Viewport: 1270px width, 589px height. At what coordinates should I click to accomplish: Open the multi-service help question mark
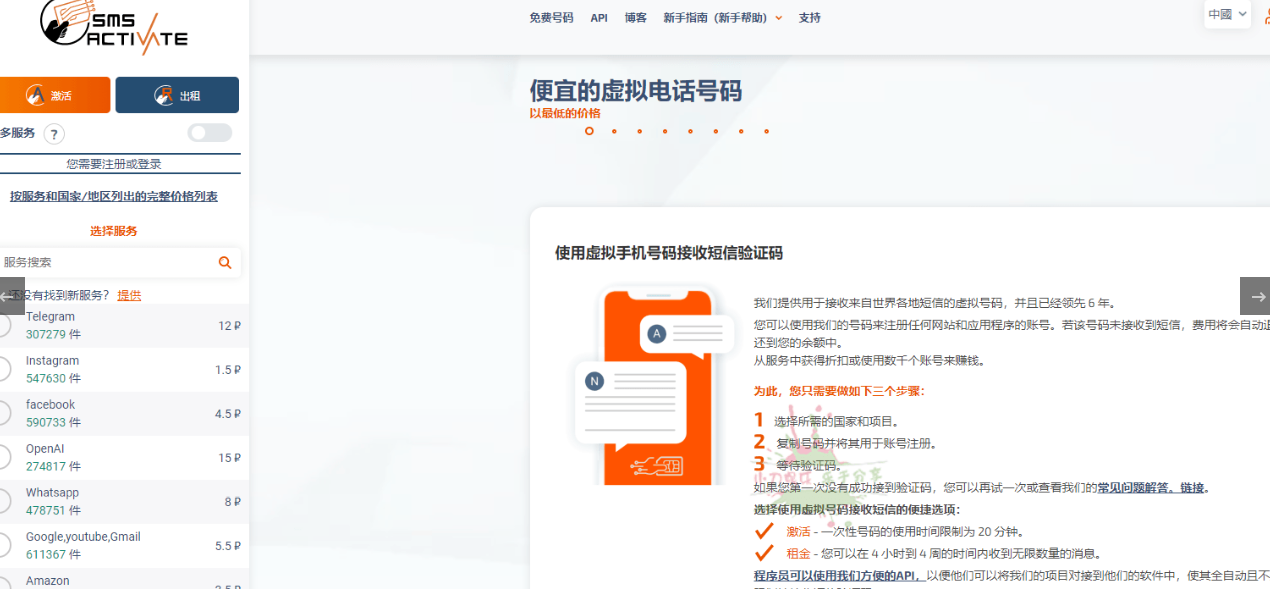coord(54,134)
